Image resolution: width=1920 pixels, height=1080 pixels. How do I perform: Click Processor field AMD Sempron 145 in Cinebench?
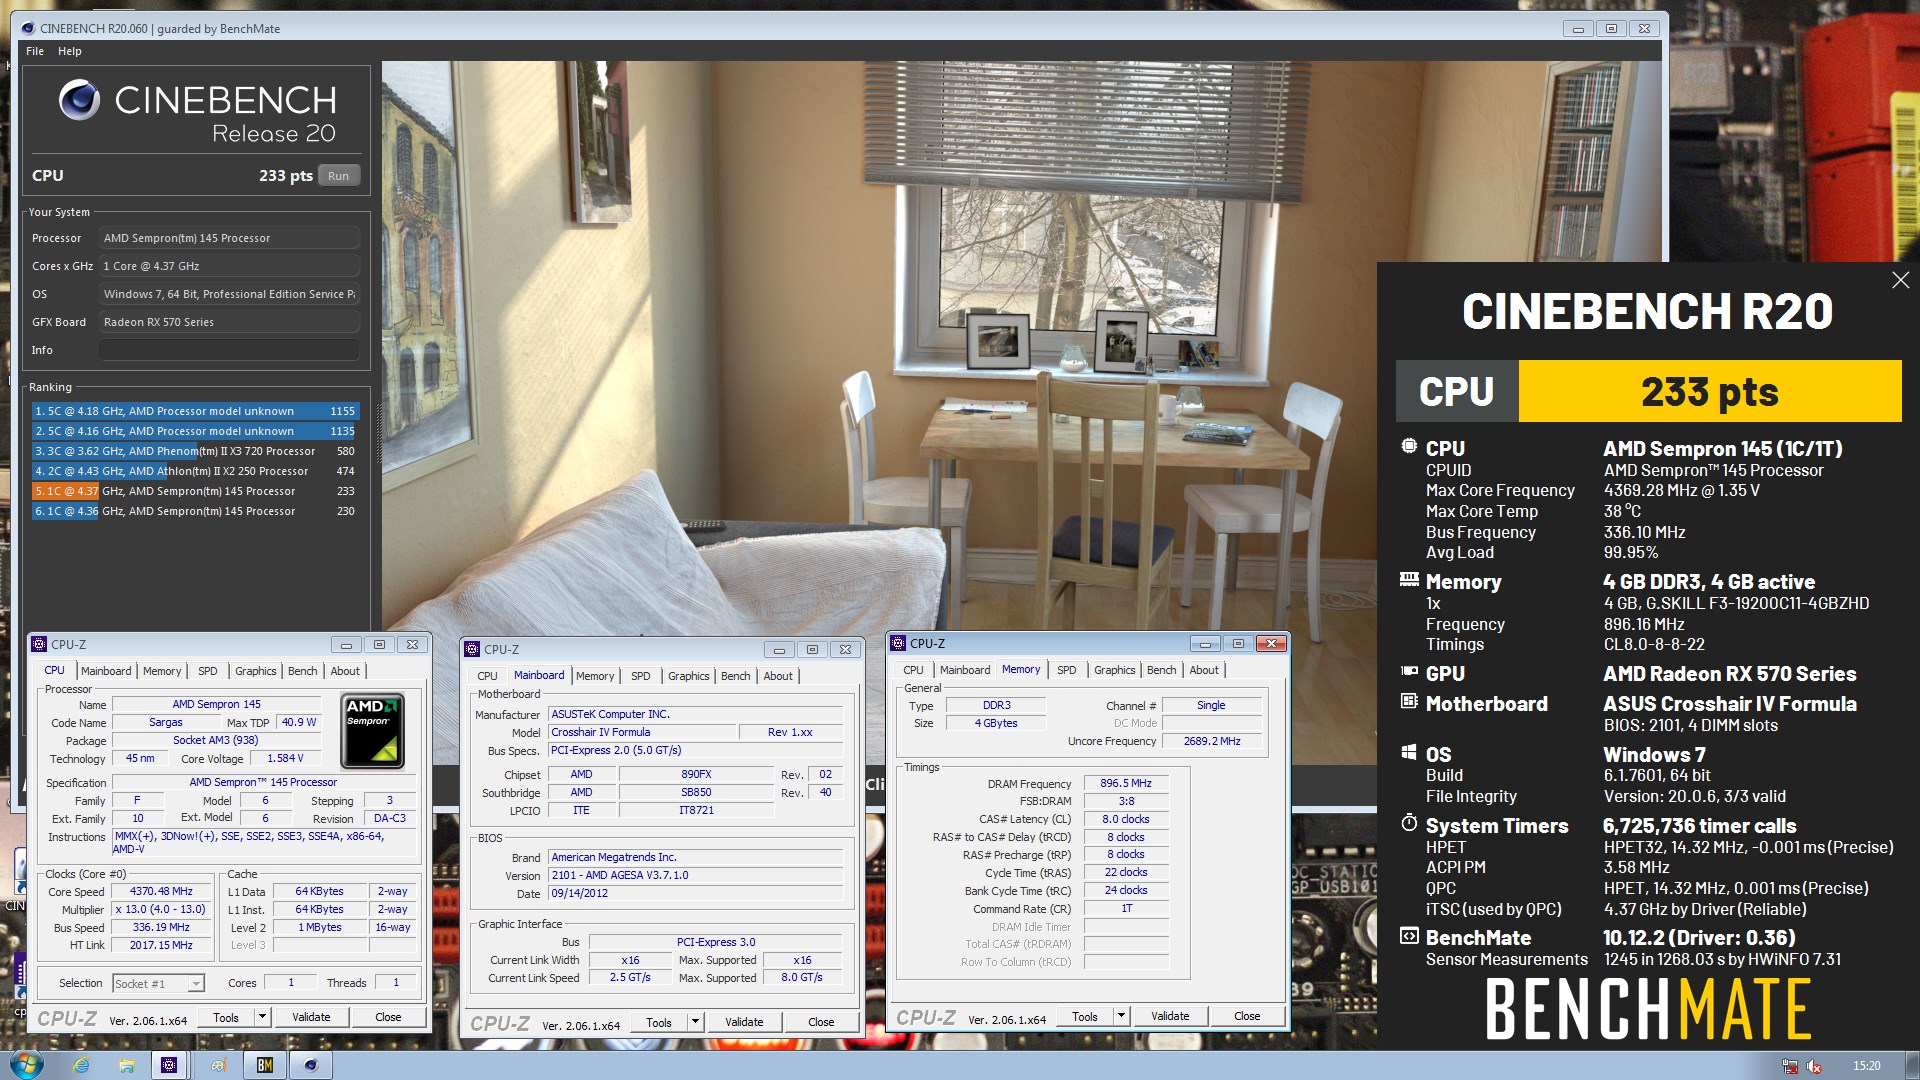pyautogui.click(x=229, y=238)
